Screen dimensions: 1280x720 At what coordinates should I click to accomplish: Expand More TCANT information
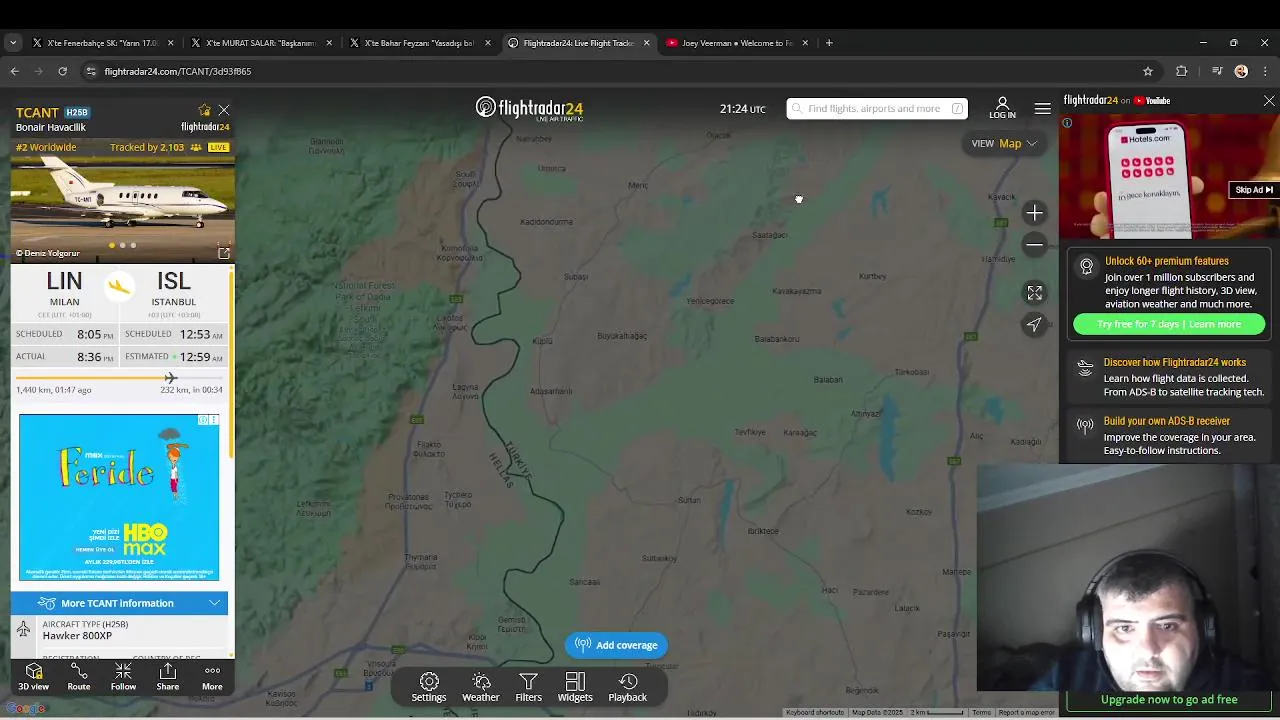point(119,603)
